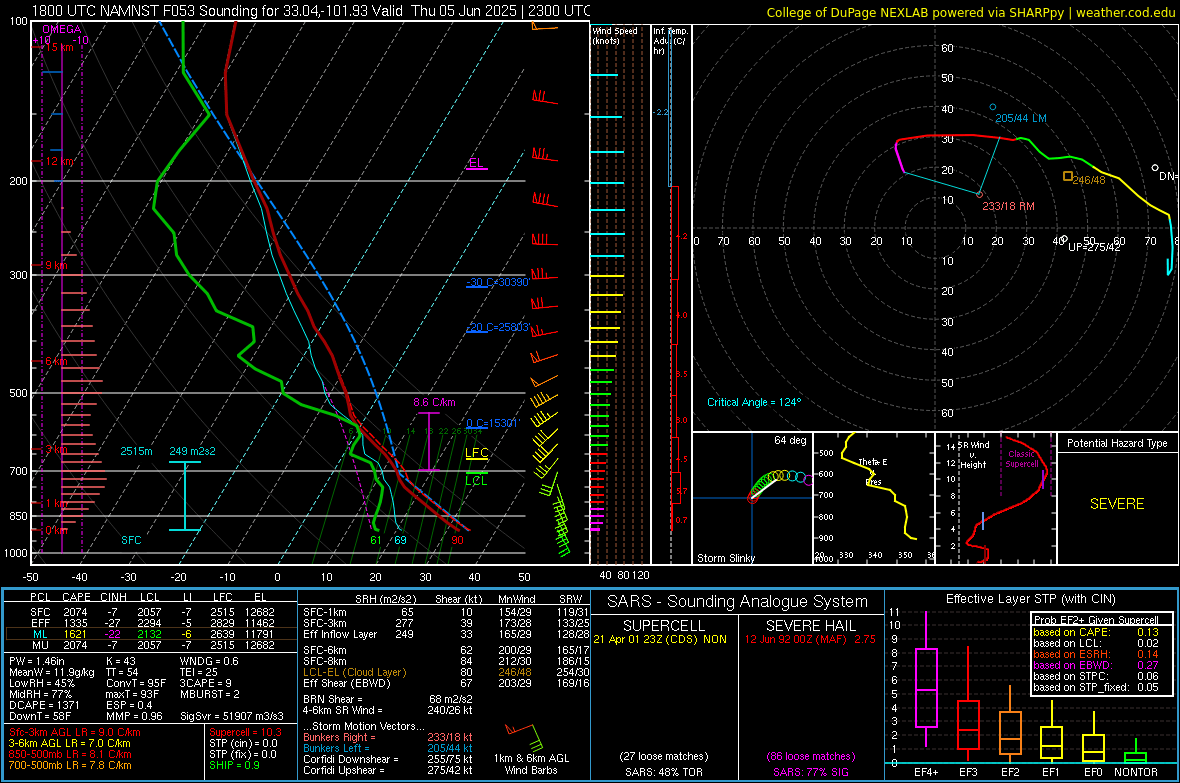Click the Bunkers Left = 205/44 kt line
Screen dimensions: 1180x783
pyautogui.click(x=388, y=748)
